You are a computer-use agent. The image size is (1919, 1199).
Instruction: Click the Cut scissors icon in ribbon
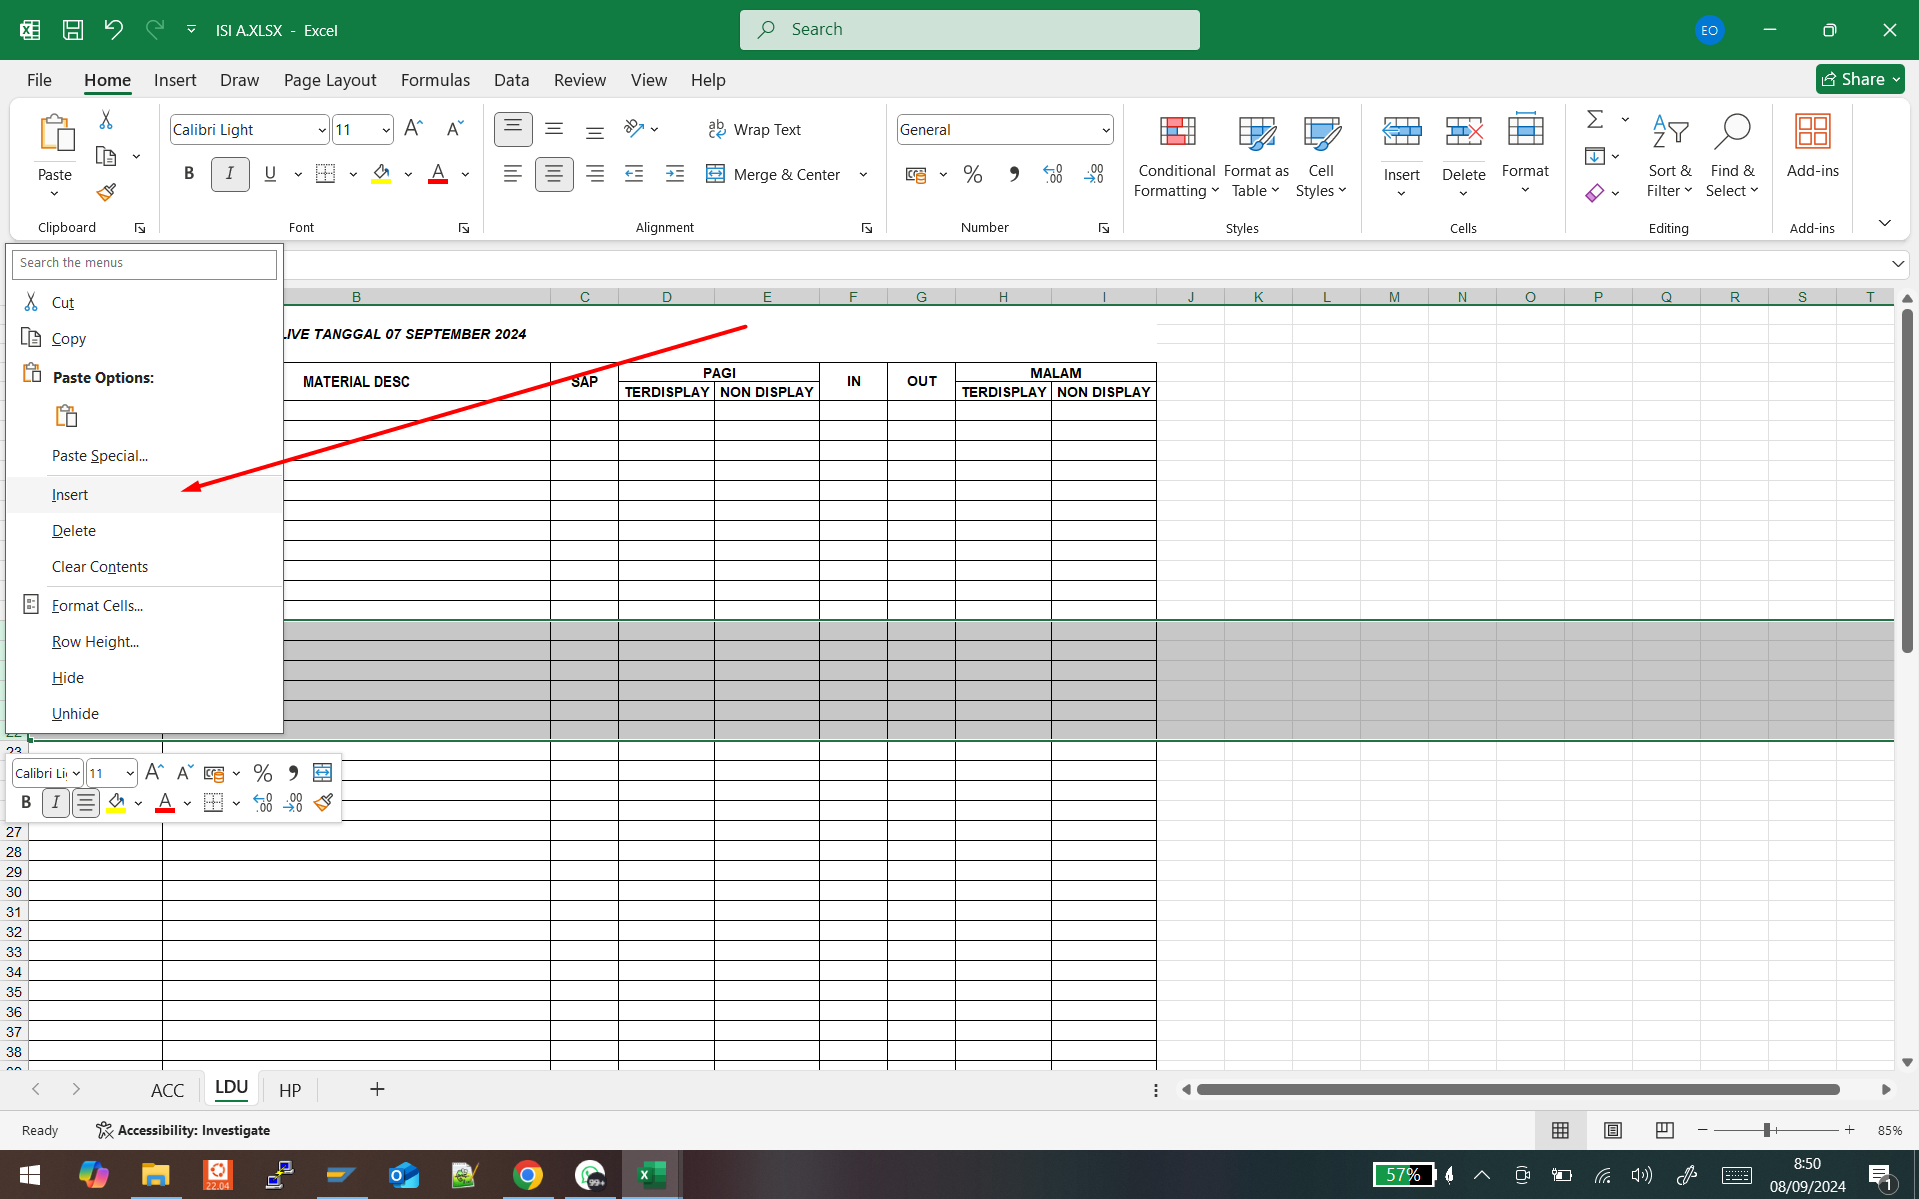[106, 120]
